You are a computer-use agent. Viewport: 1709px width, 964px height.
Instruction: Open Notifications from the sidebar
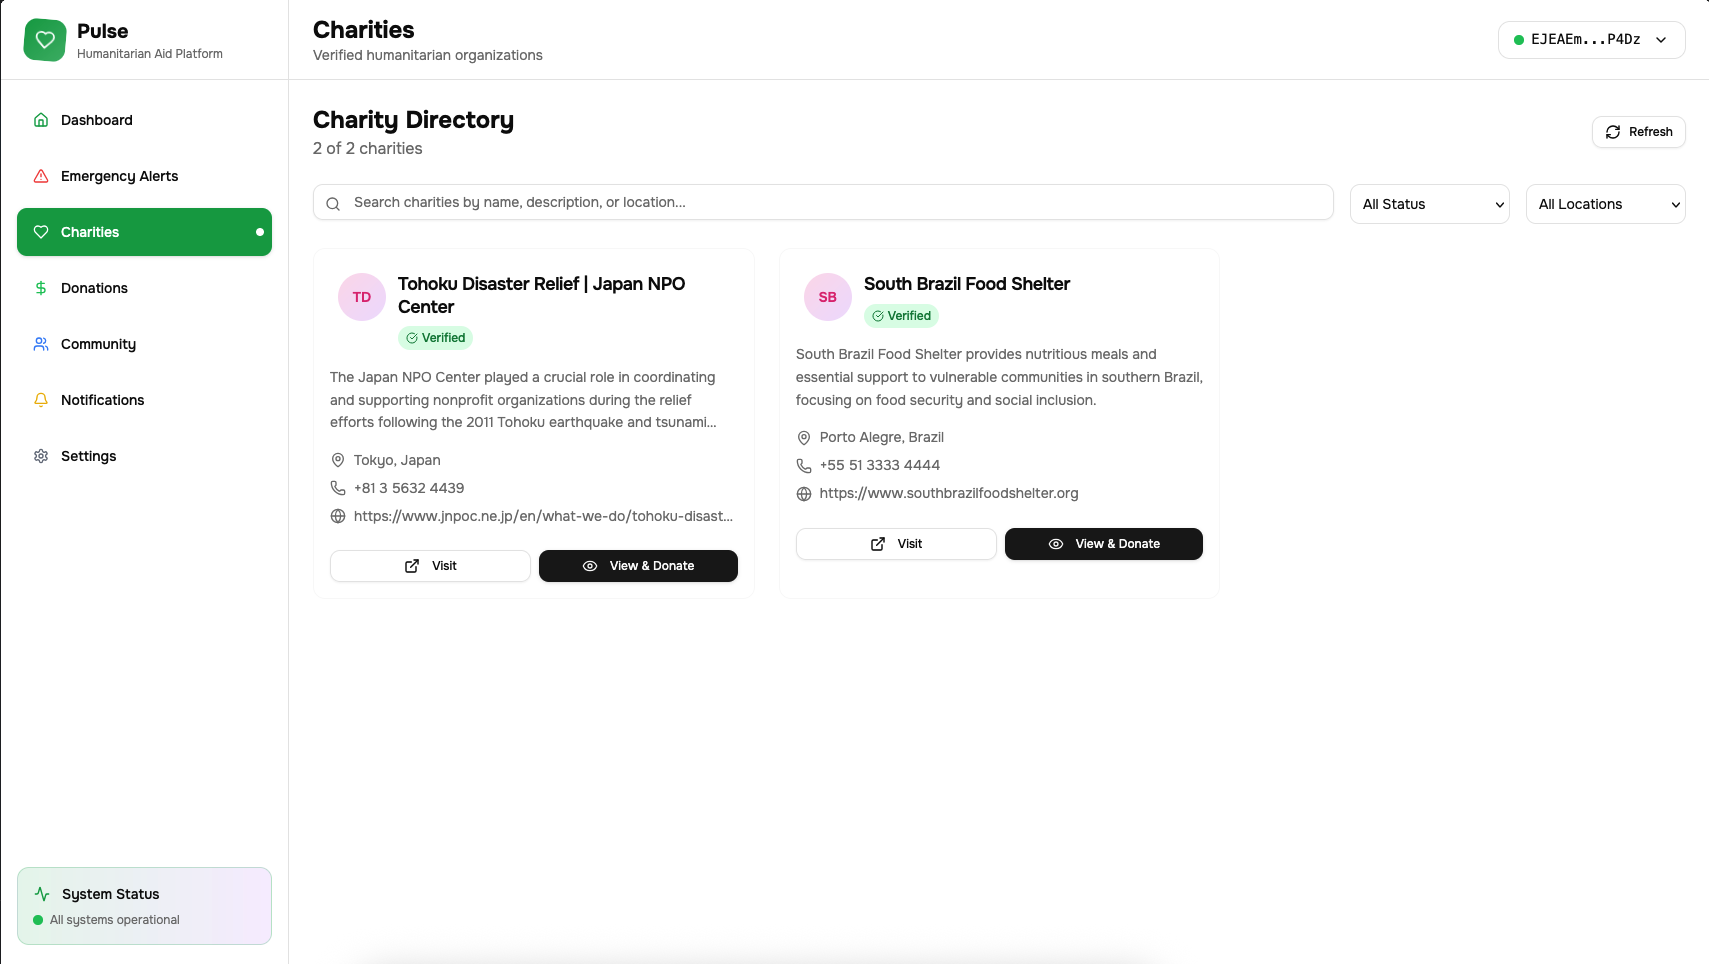(102, 400)
